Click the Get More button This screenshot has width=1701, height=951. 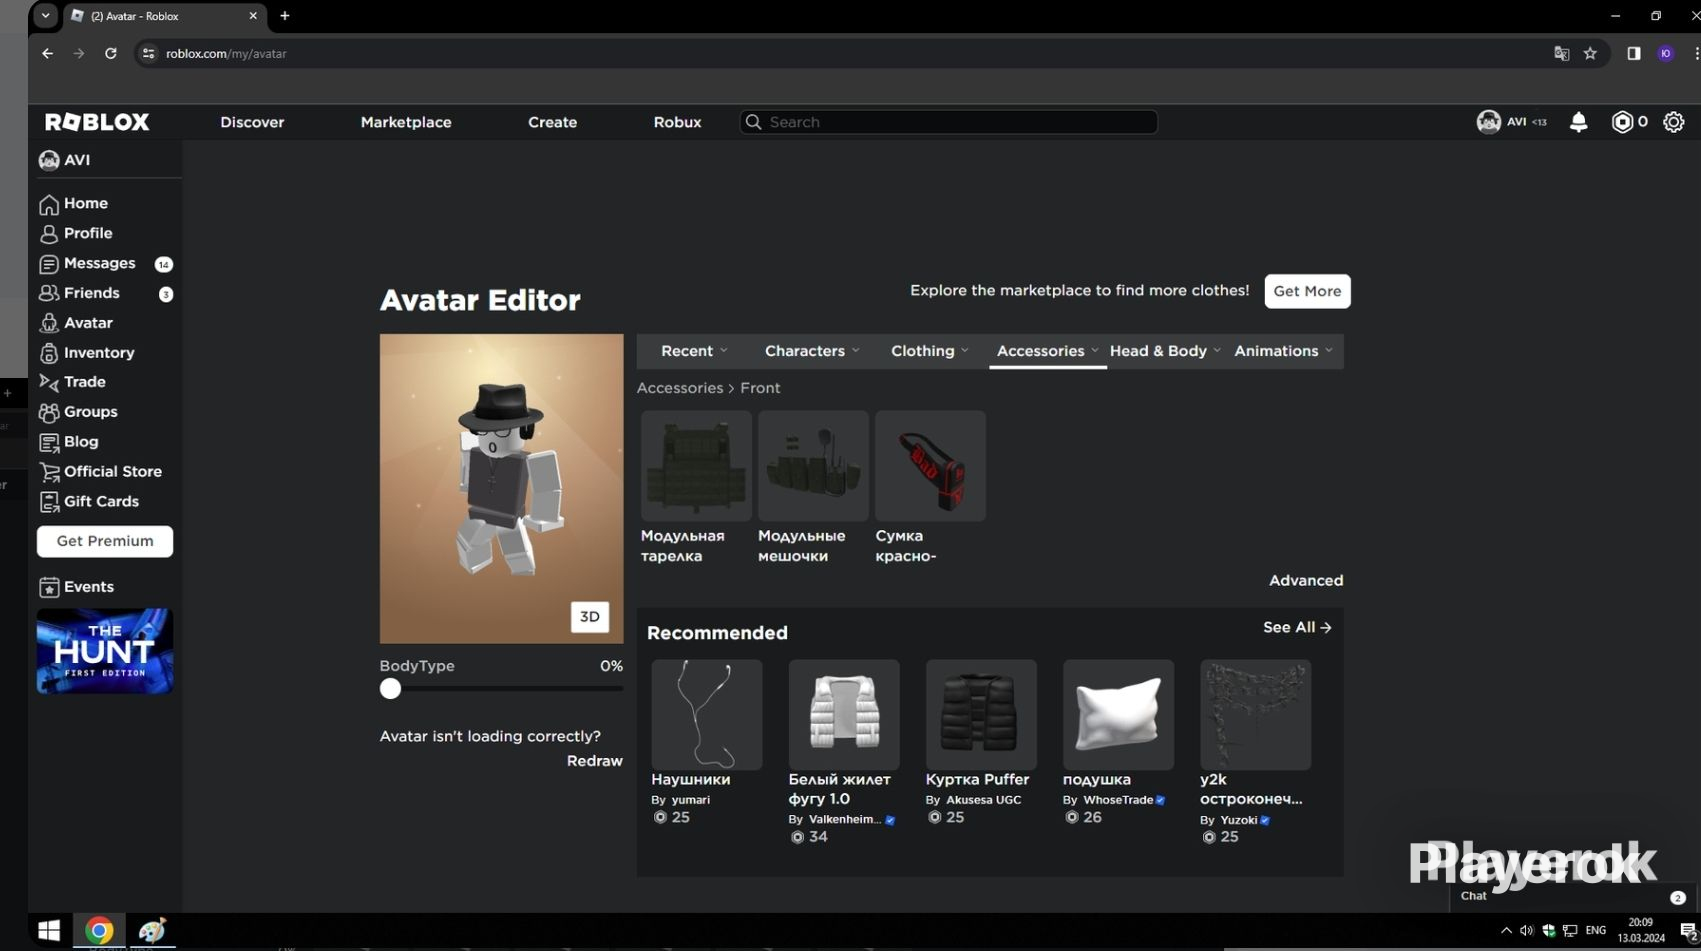pos(1307,291)
